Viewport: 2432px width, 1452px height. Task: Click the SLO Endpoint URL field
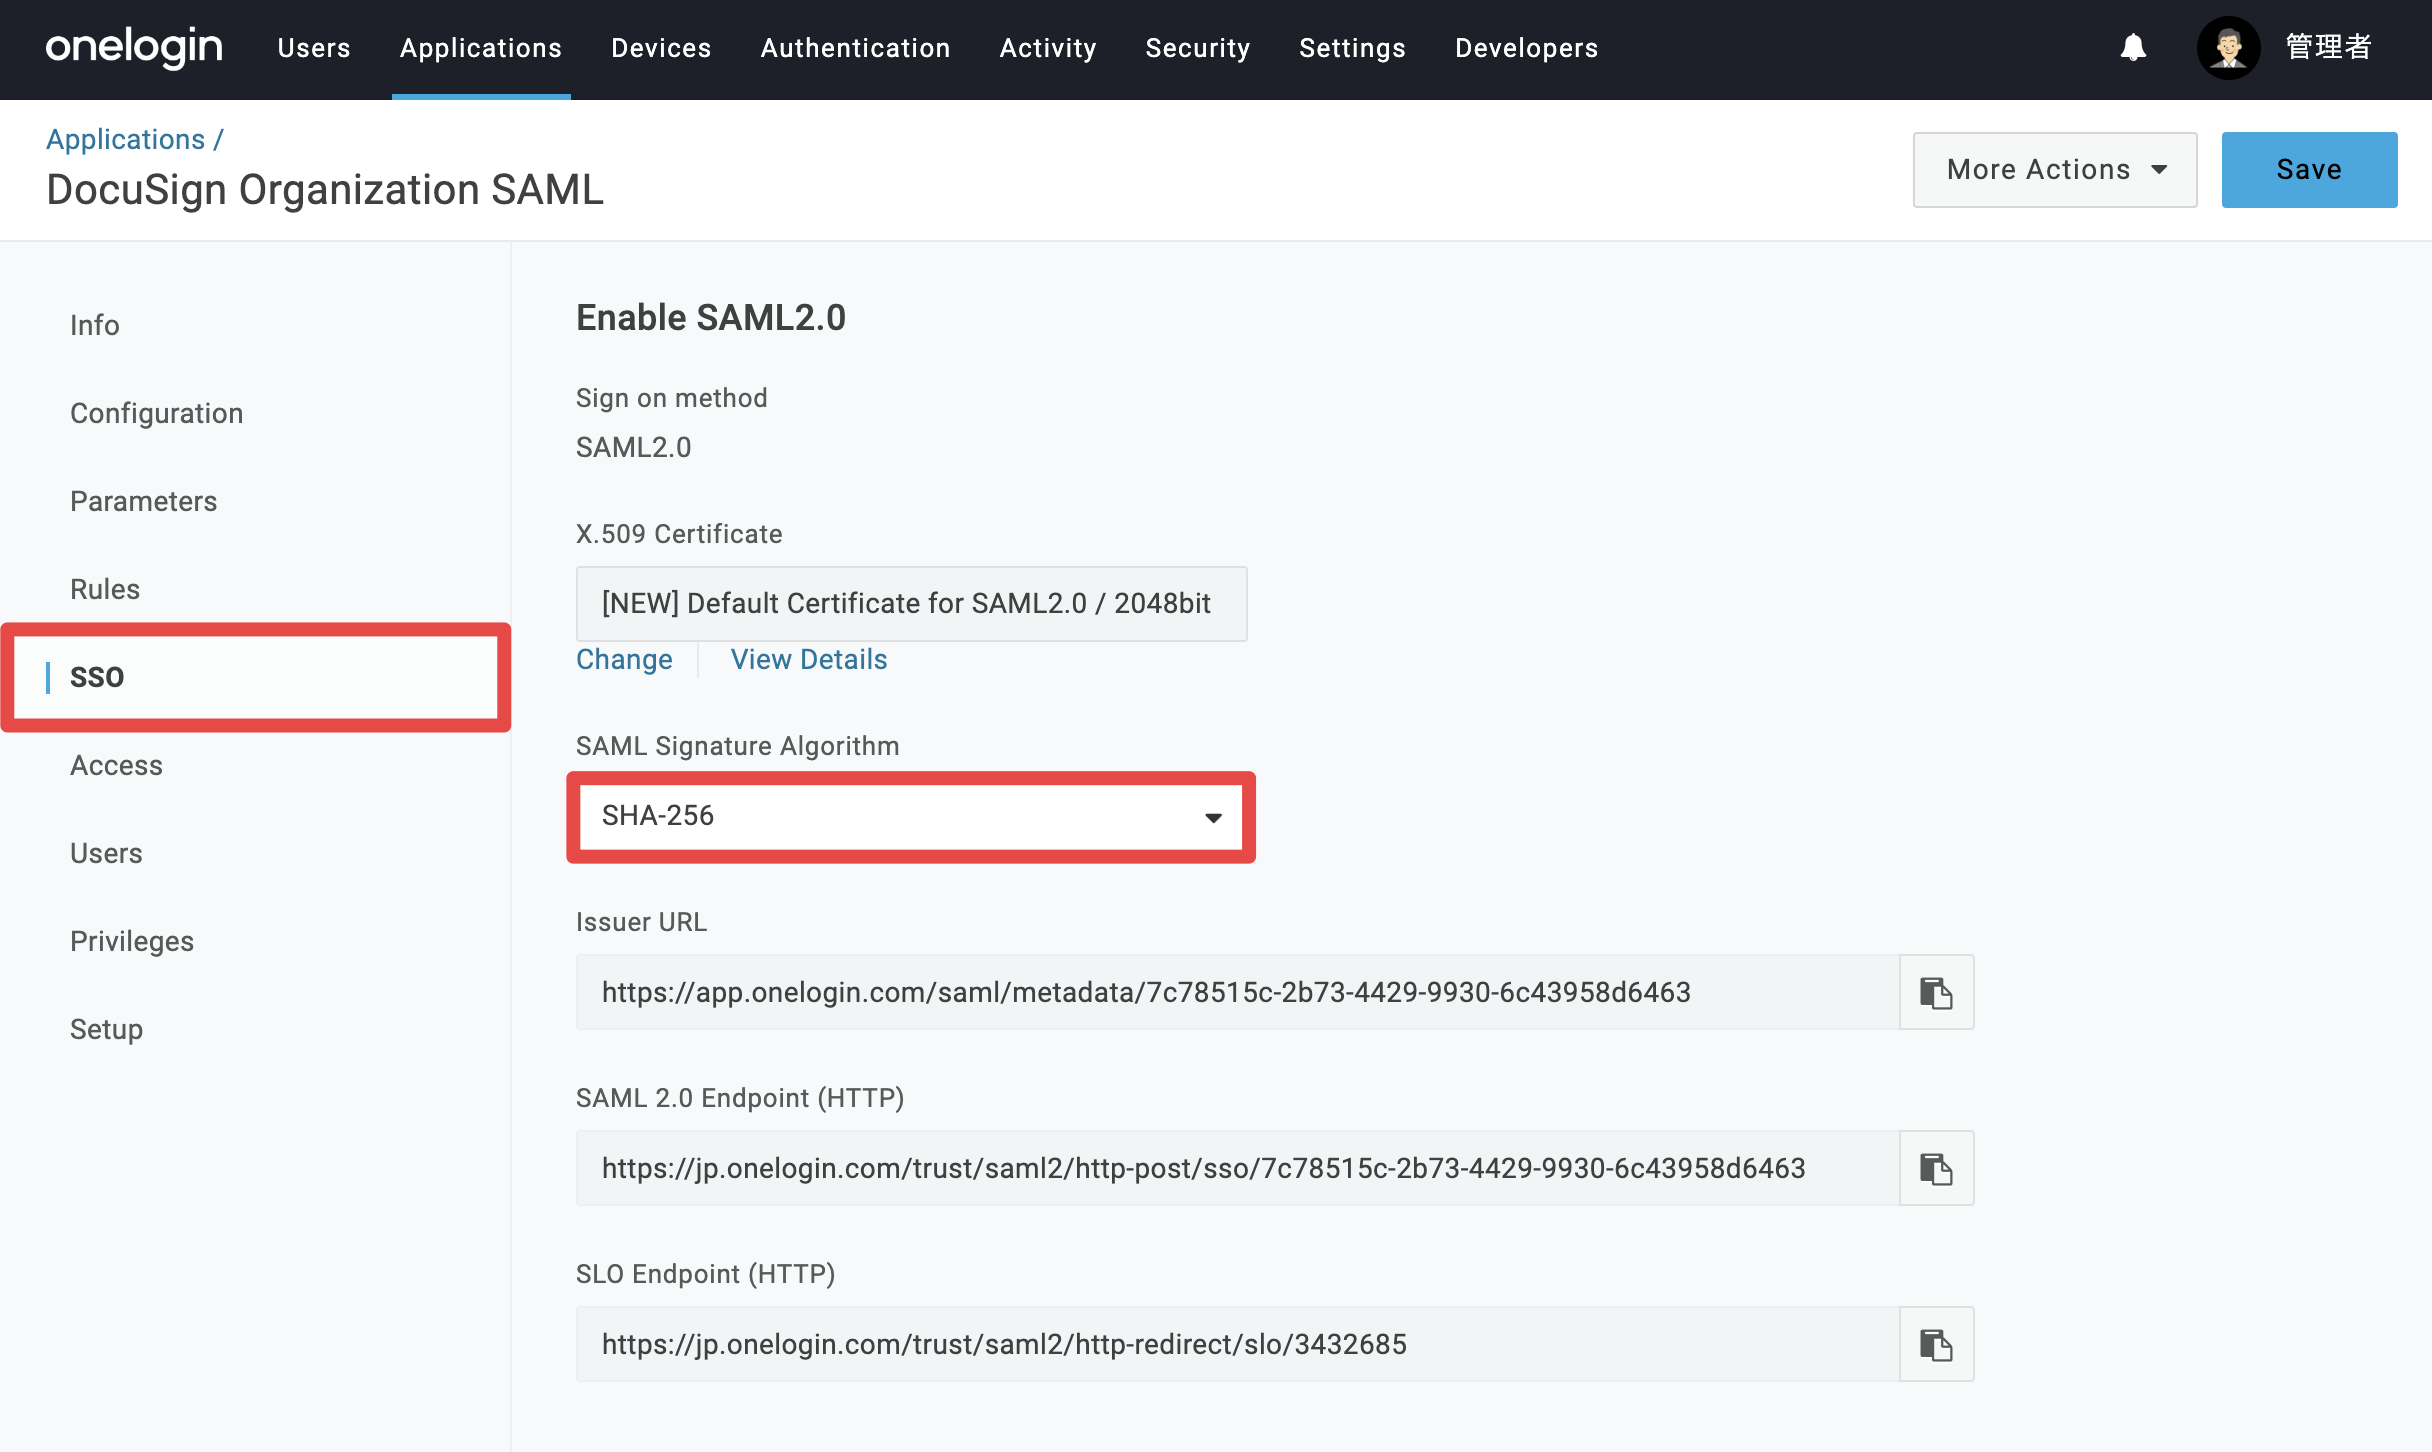[1237, 1344]
